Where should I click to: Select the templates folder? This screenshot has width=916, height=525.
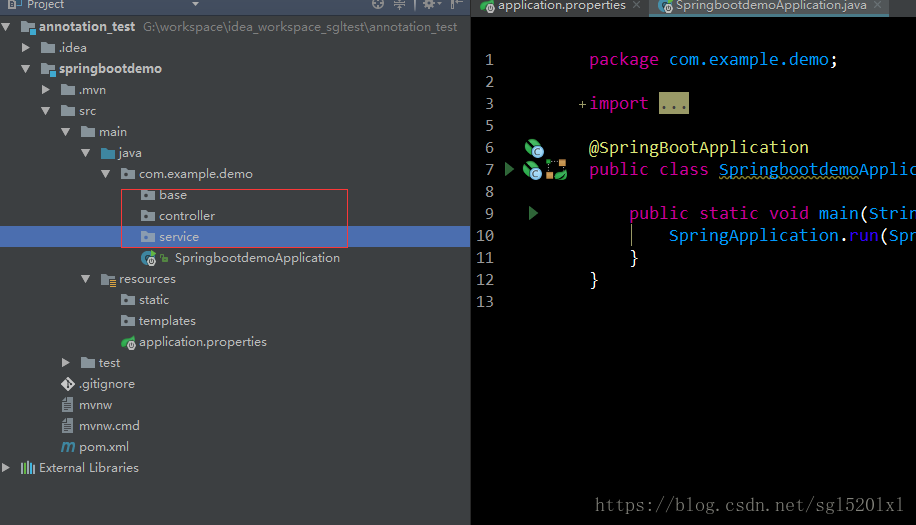[x=166, y=321]
